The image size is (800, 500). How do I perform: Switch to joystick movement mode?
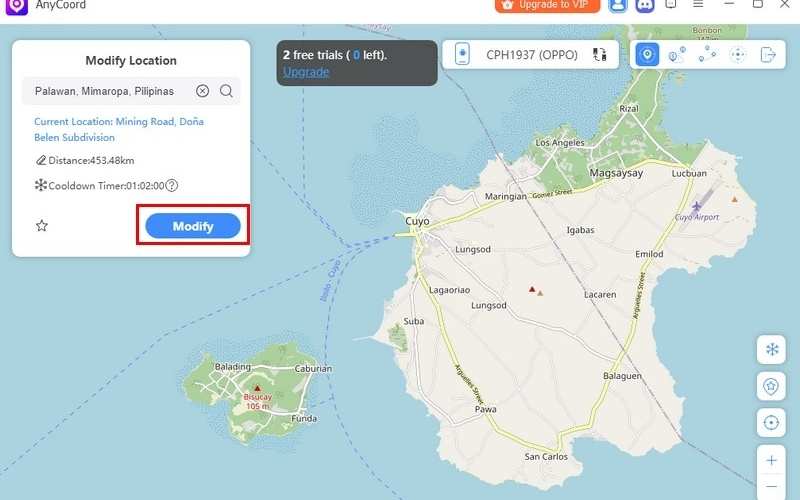tap(738, 55)
